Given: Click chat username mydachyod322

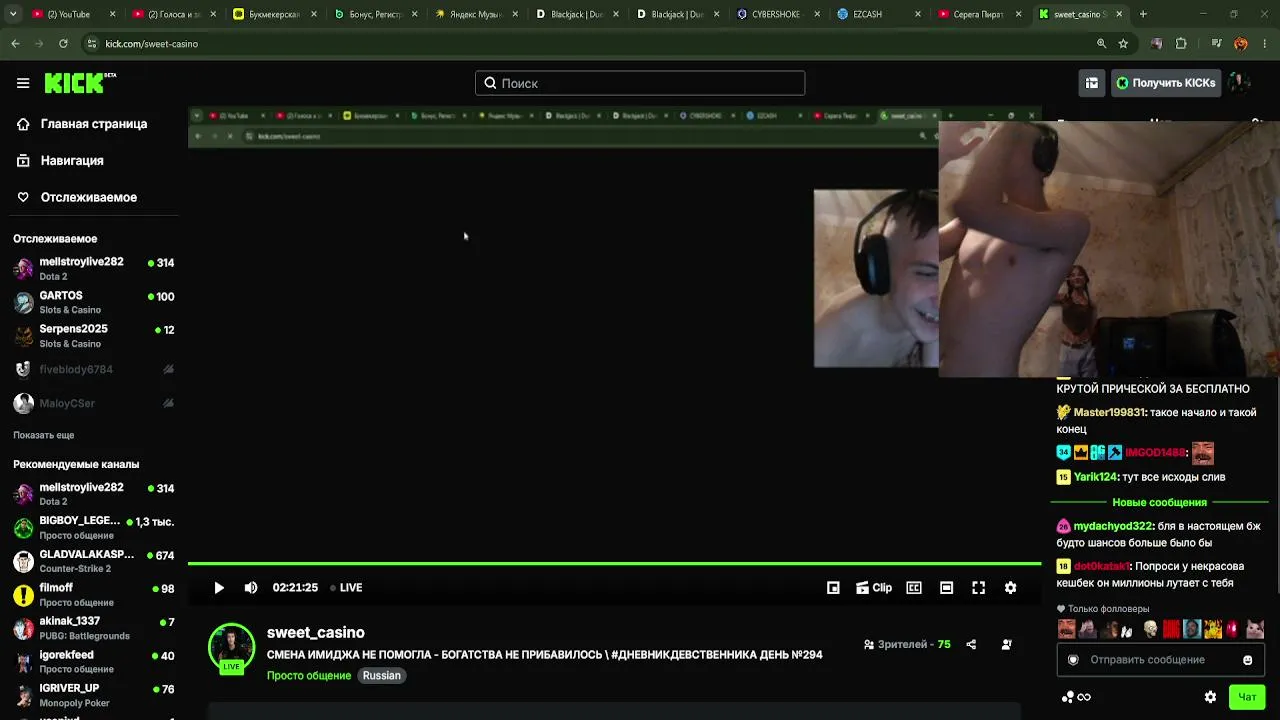Looking at the screenshot, I should (x=1113, y=526).
